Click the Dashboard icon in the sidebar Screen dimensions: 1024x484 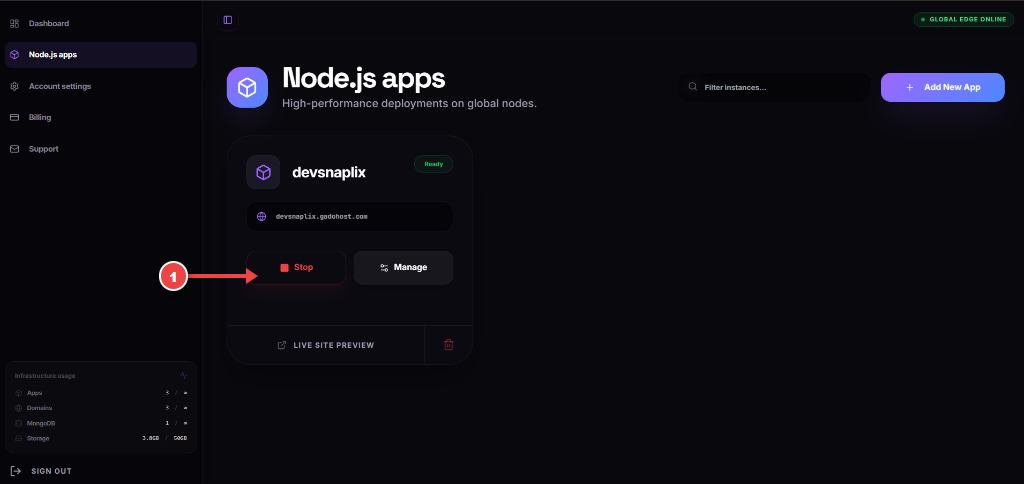(x=14, y=24)
